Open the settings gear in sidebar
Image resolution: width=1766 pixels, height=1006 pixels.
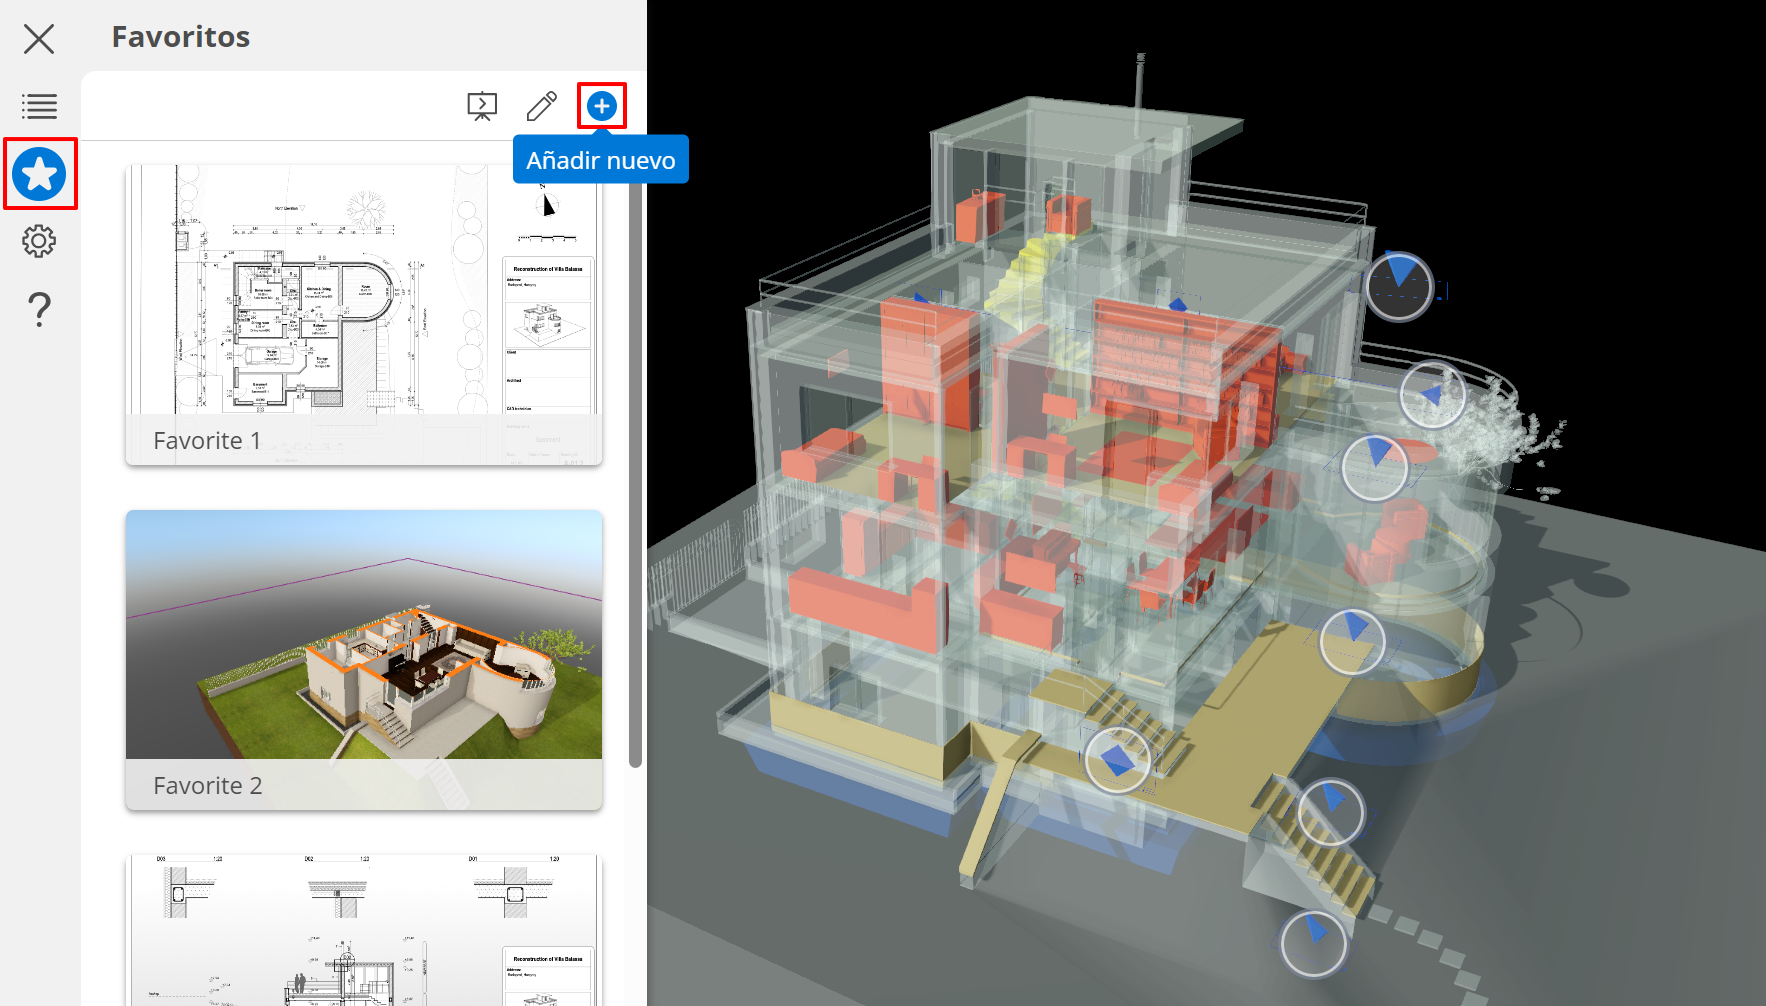coord(39,241)
